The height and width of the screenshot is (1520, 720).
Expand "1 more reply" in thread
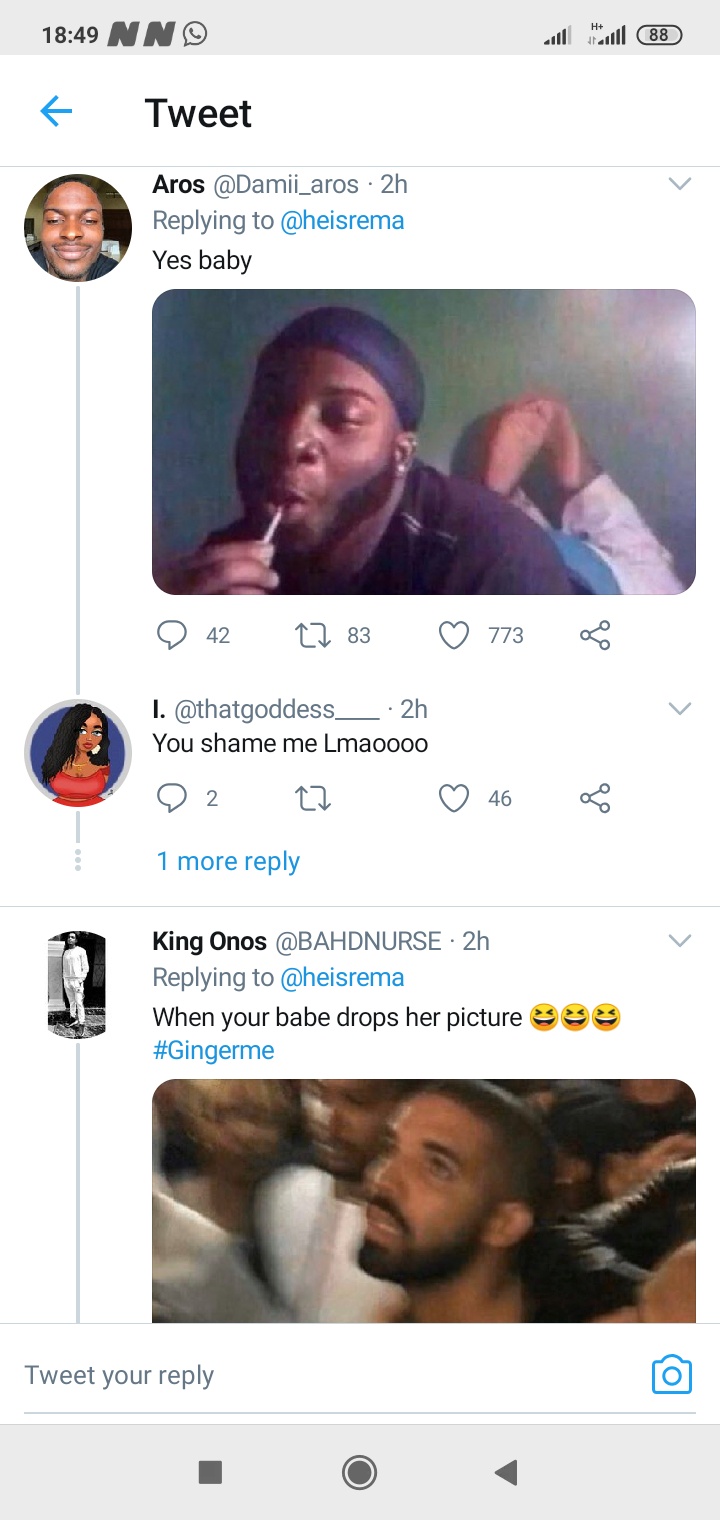click(x=228, y=861)
